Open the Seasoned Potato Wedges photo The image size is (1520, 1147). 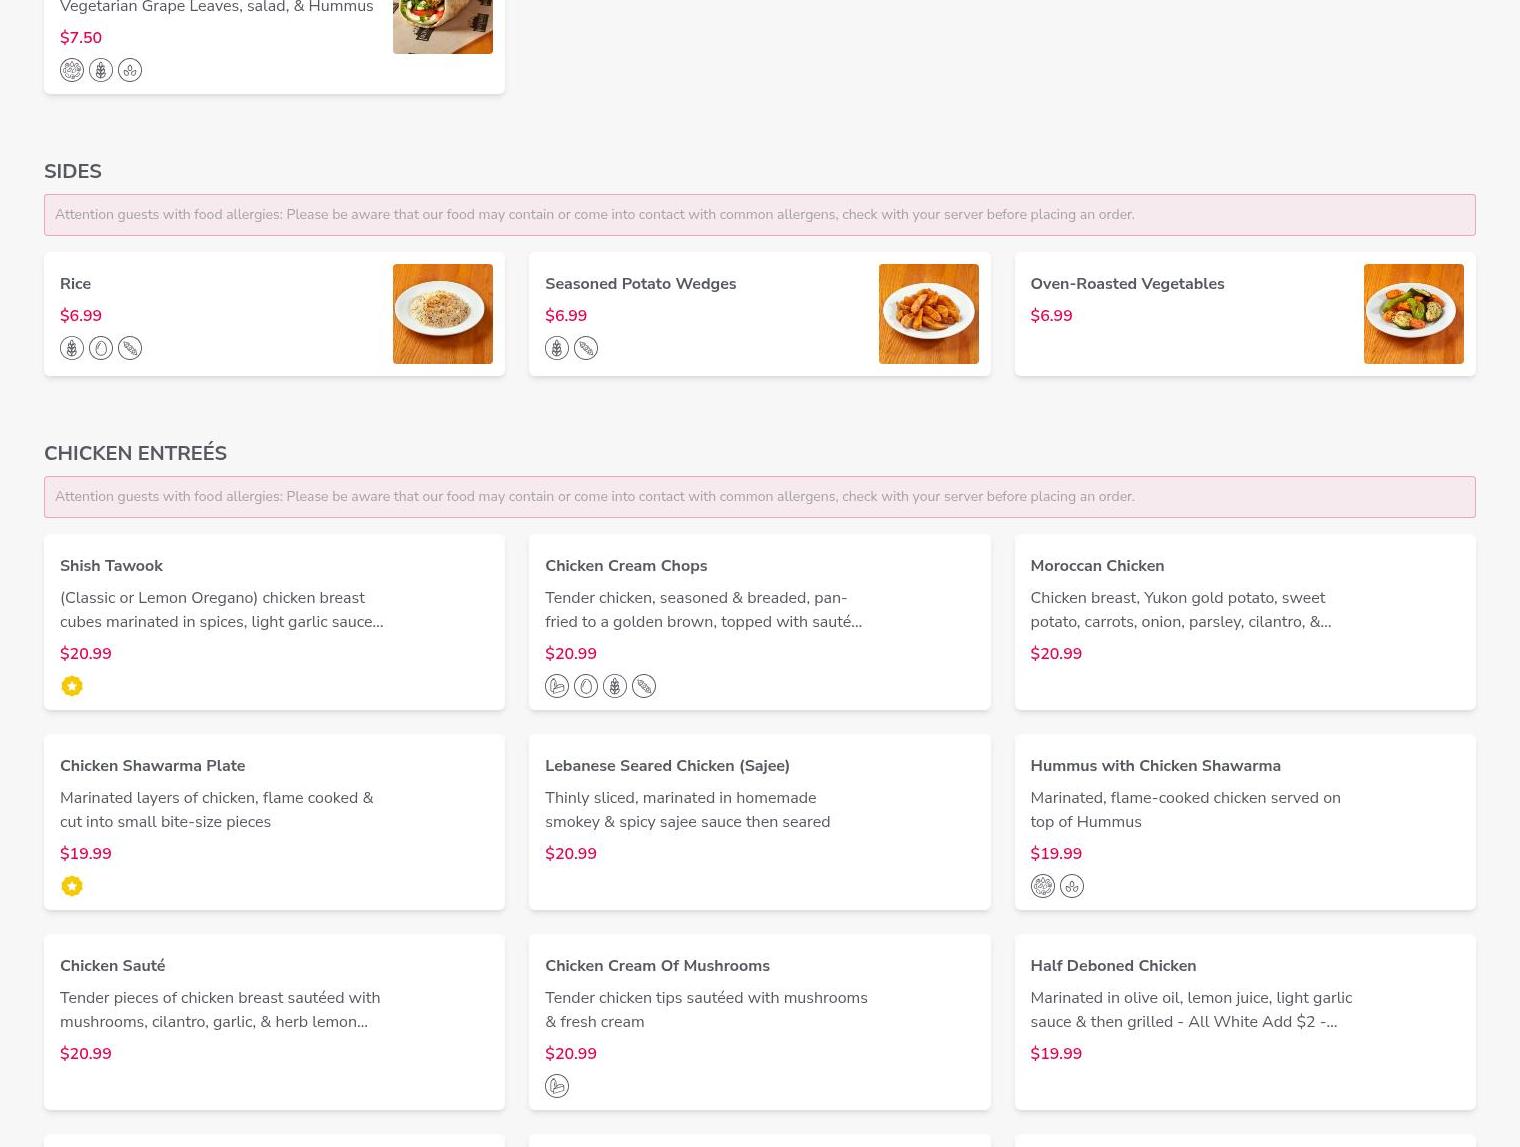(928, 314)
